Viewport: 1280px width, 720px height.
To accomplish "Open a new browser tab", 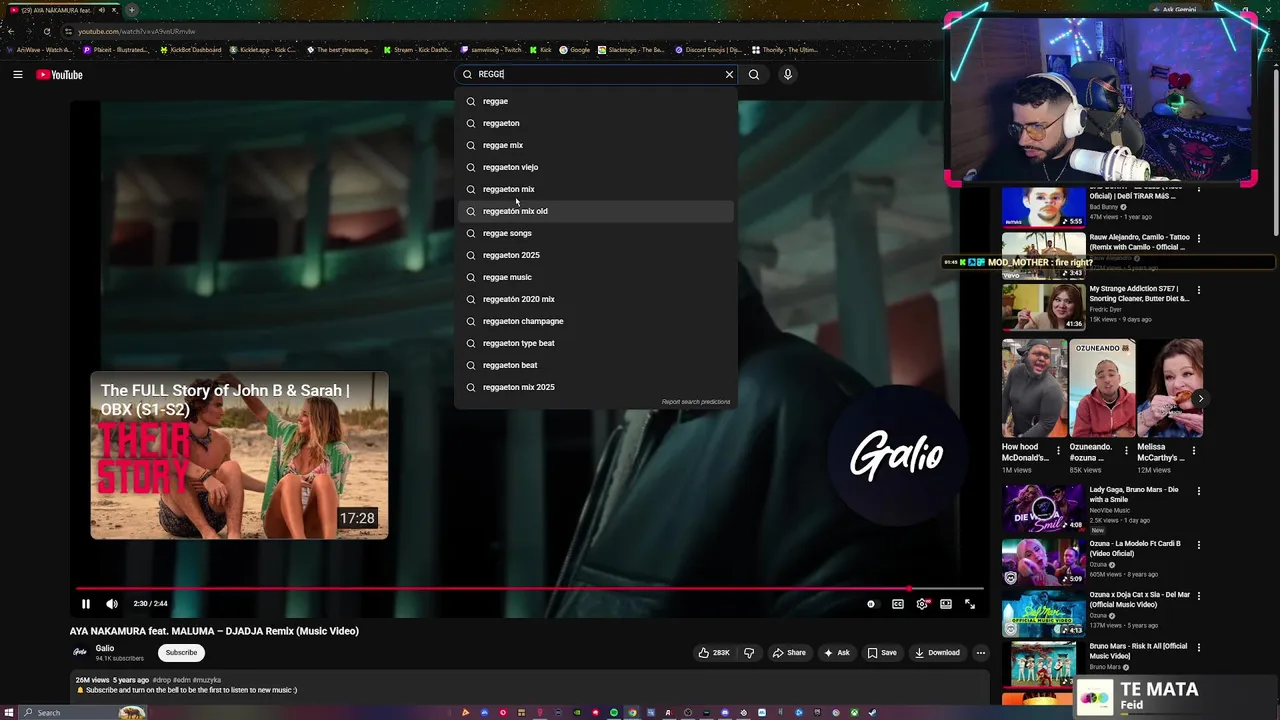I will tap(131, 10).
